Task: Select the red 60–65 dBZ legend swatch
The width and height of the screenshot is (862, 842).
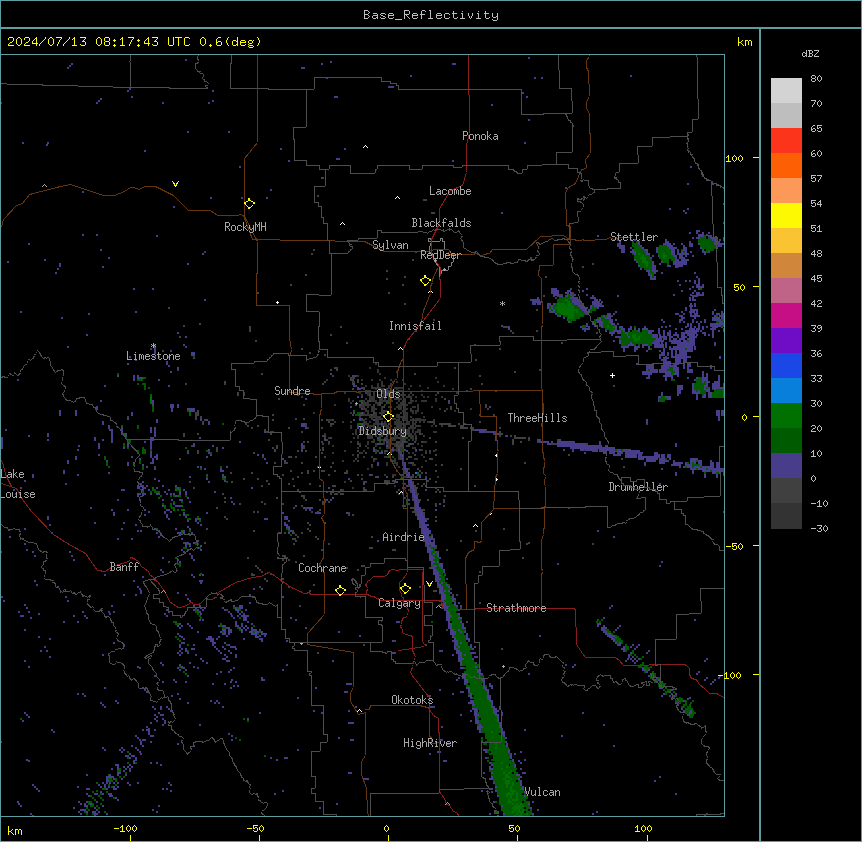Action: tap(786, 141)
